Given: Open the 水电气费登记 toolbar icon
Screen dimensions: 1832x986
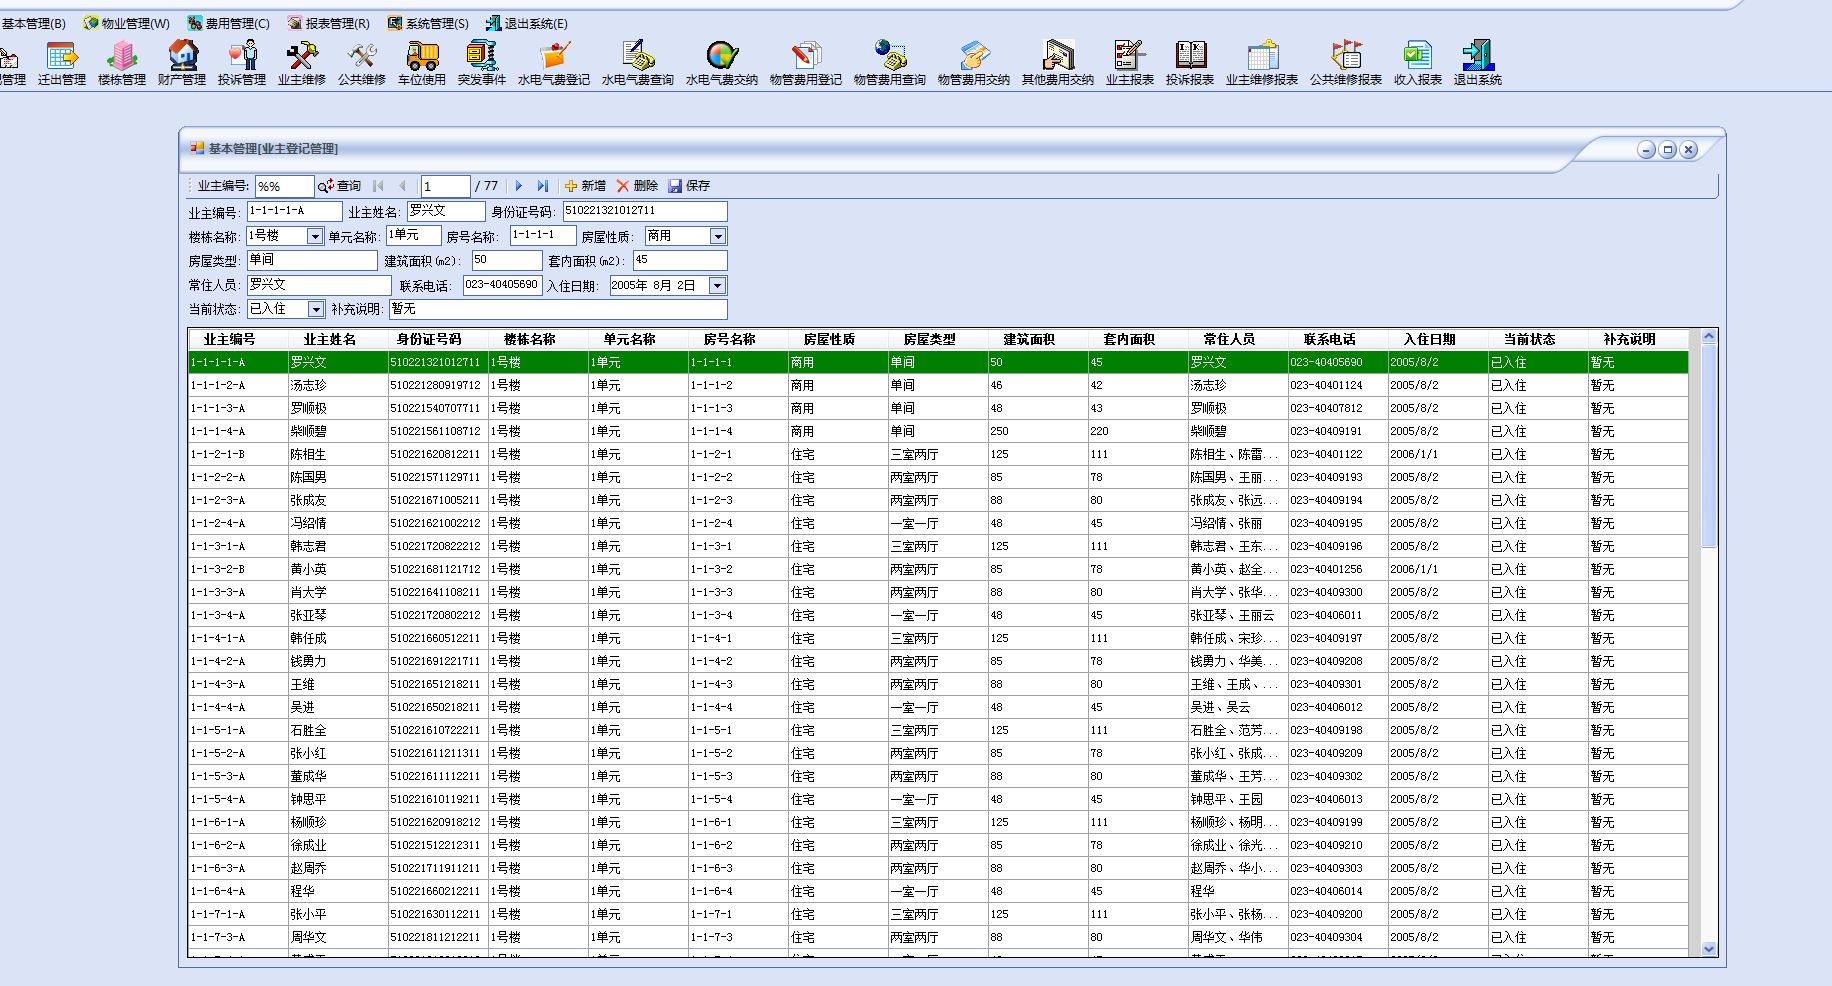Looking at the screenshot, I should (x=554, y=63).
